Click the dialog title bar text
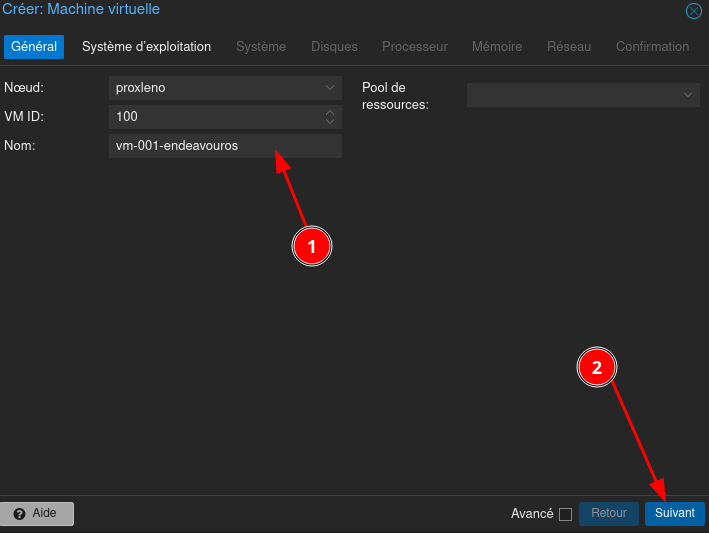The image size is (709, 533). coord(80,10)
